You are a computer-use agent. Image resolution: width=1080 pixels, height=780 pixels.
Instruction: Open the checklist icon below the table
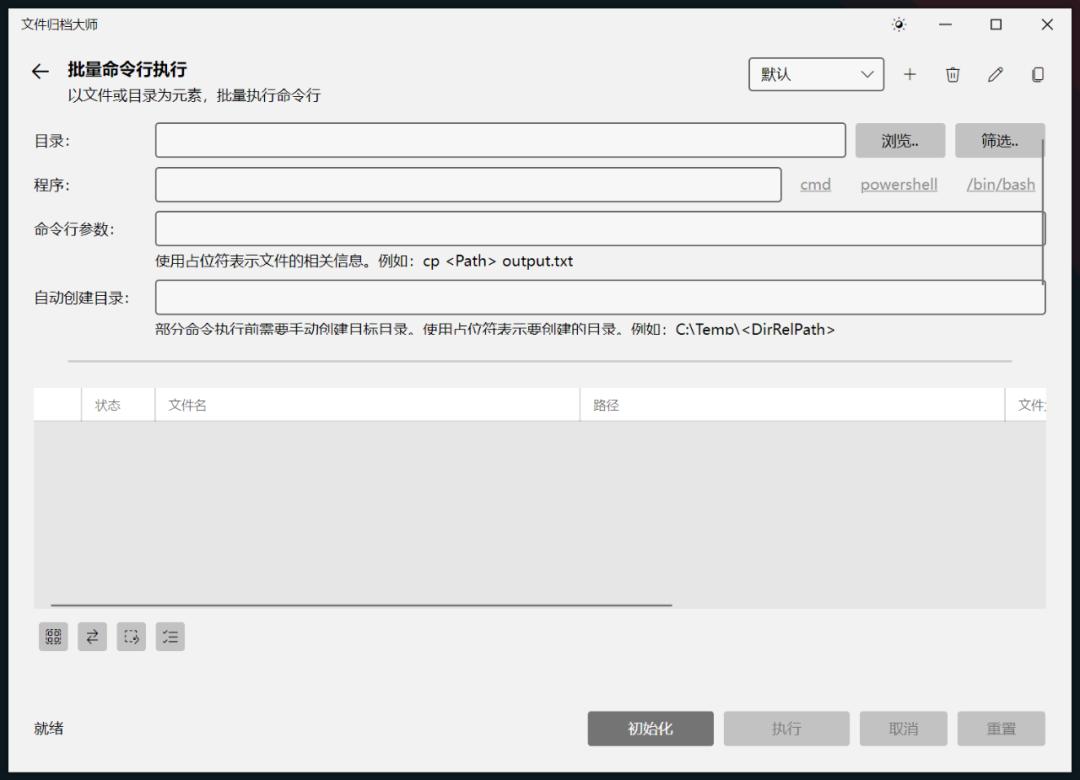169,636
